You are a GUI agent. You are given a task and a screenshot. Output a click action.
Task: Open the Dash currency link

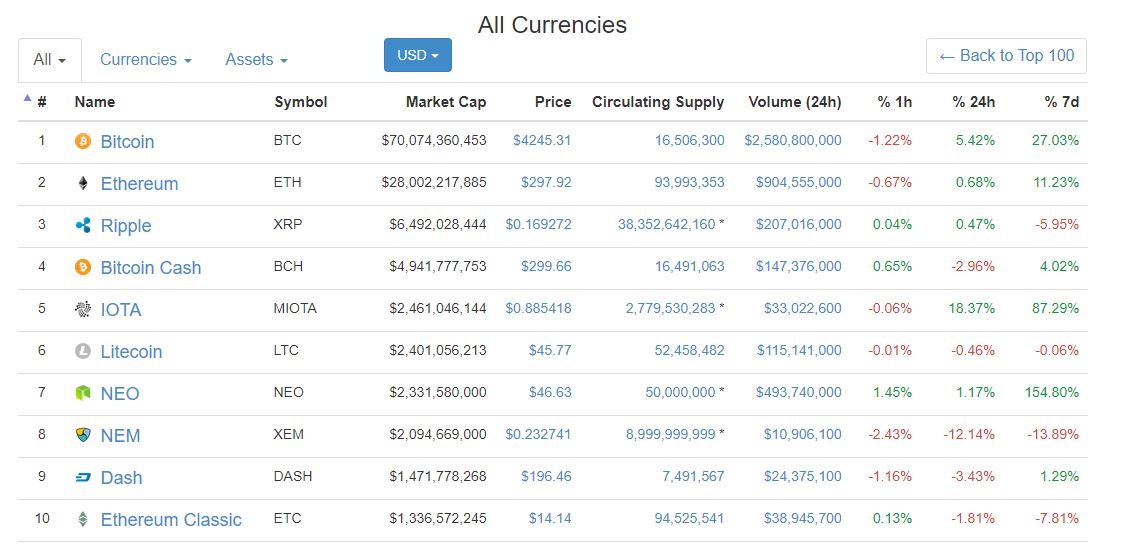(x=122, y=478)
